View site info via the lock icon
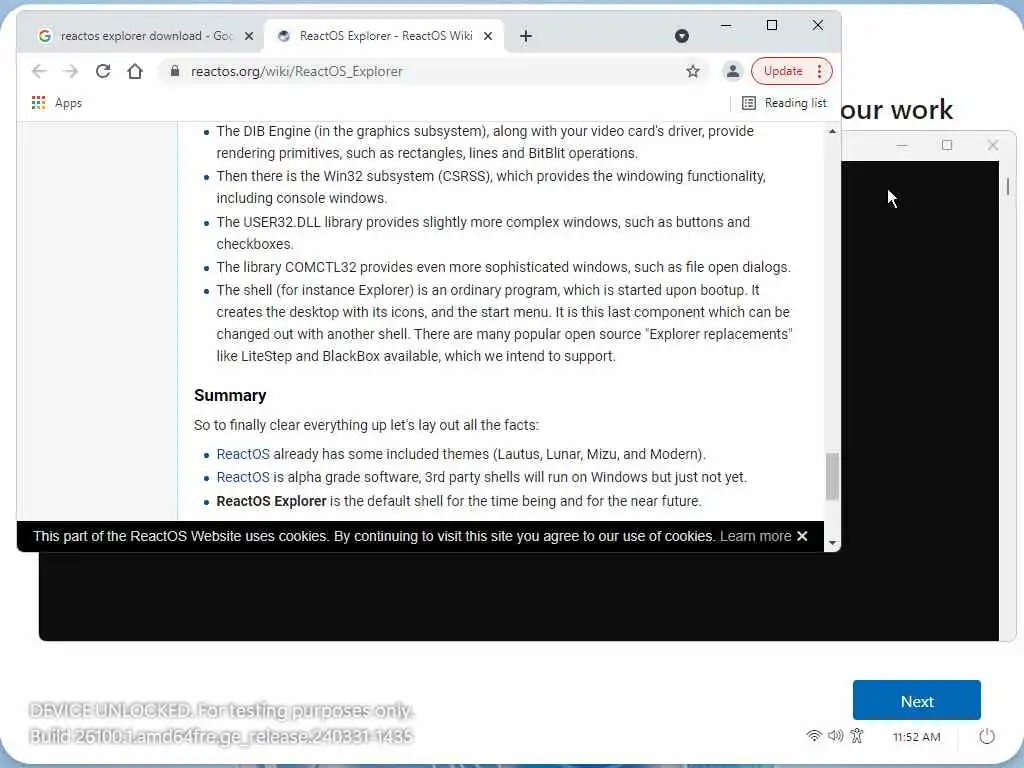 pyautogui.click(x=174, y=71)
